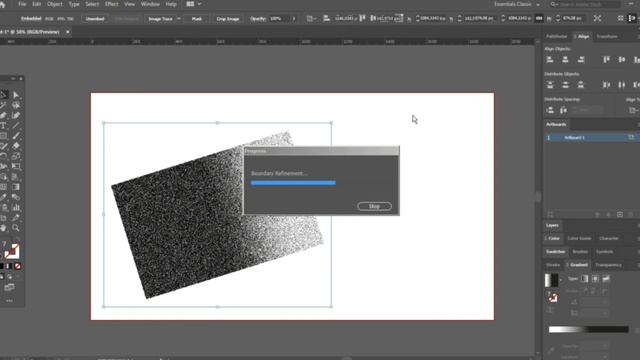This screenshot has height=360, width=640.
Task: Select the Pen tool
Action: (4, 116)
